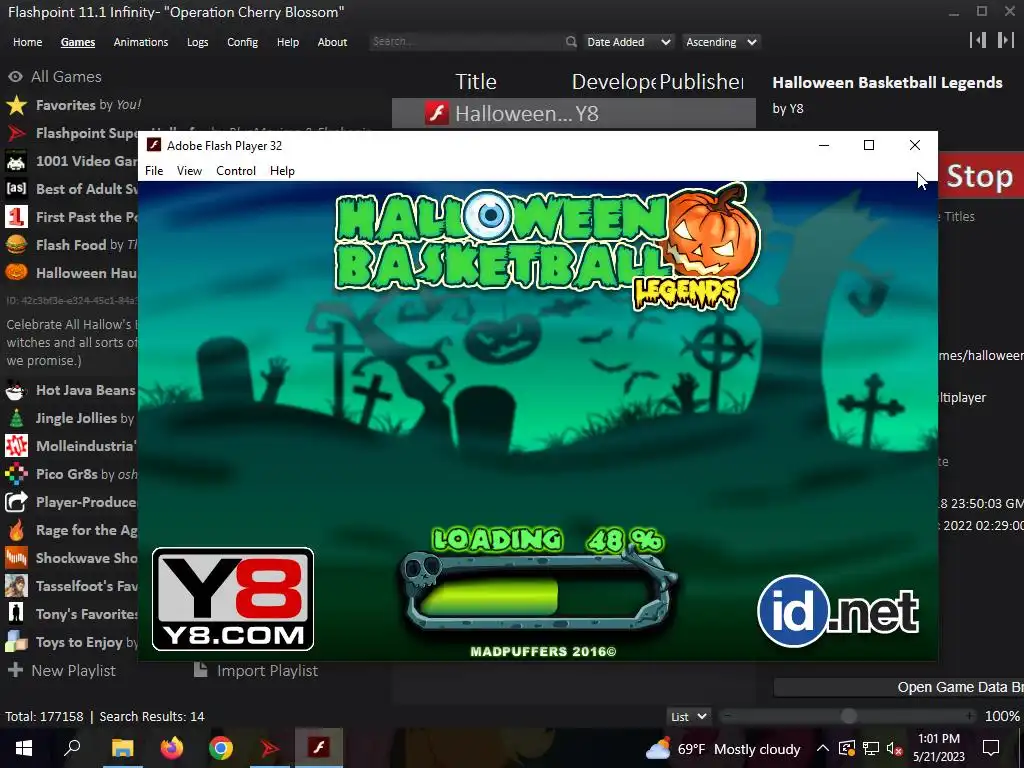Click the weather widget showing 69°F
The image size is (1024, 768).
coord(723,748)
